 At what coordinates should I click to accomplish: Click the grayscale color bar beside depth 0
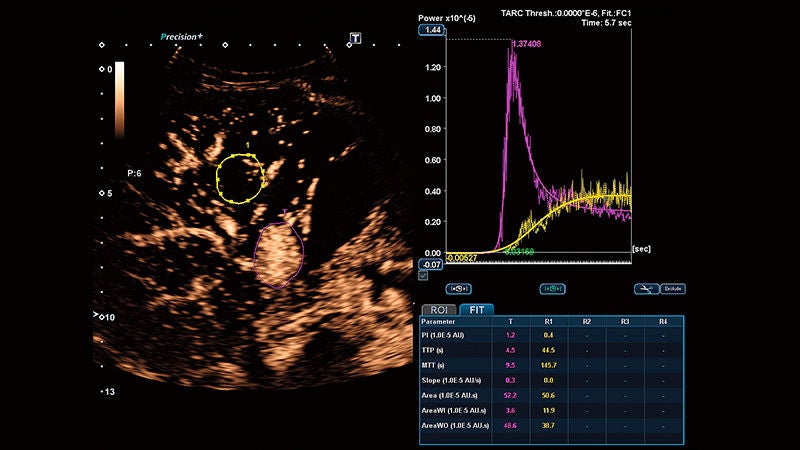pos(119,101)
